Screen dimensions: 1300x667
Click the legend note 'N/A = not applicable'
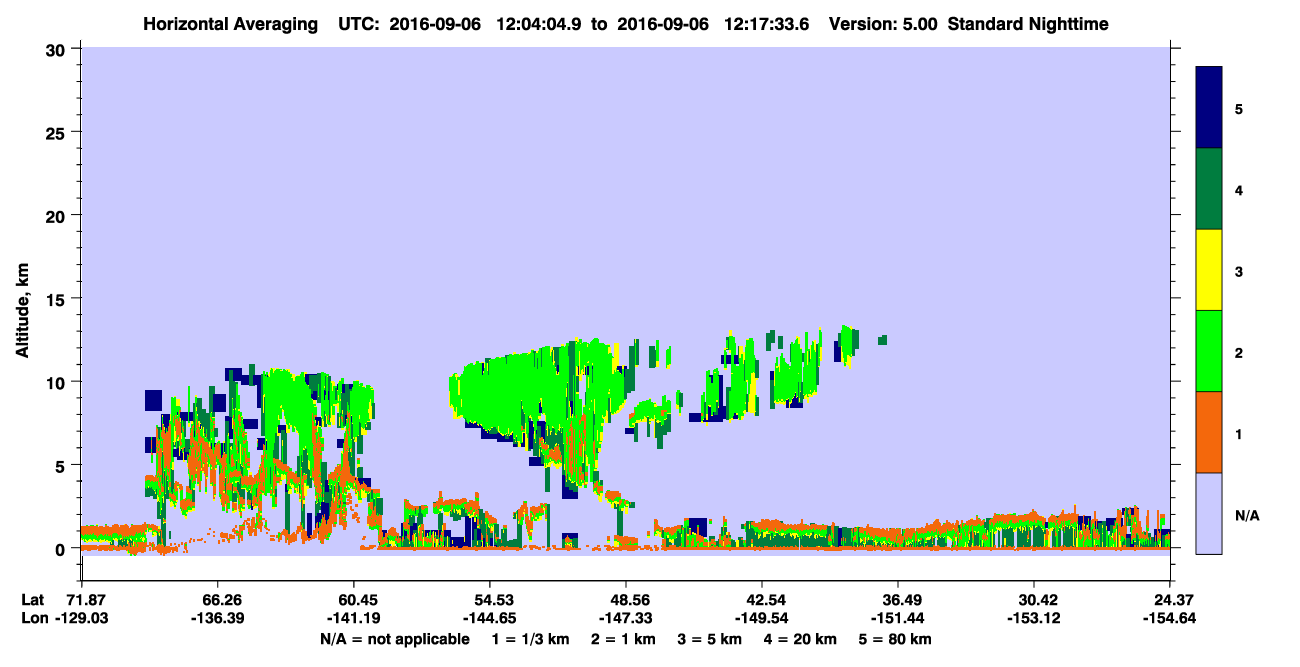394,639
